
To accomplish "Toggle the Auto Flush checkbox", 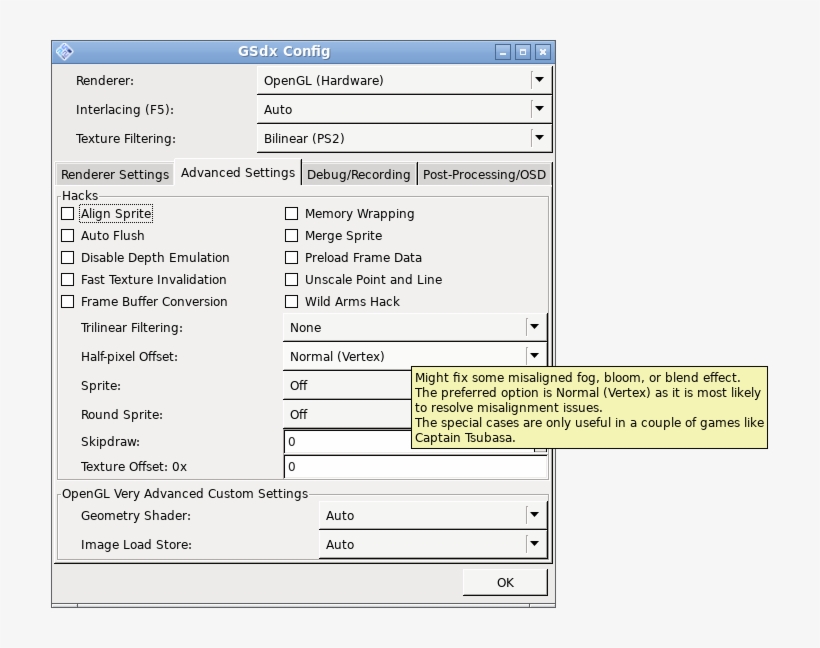I will coord(68,236).
